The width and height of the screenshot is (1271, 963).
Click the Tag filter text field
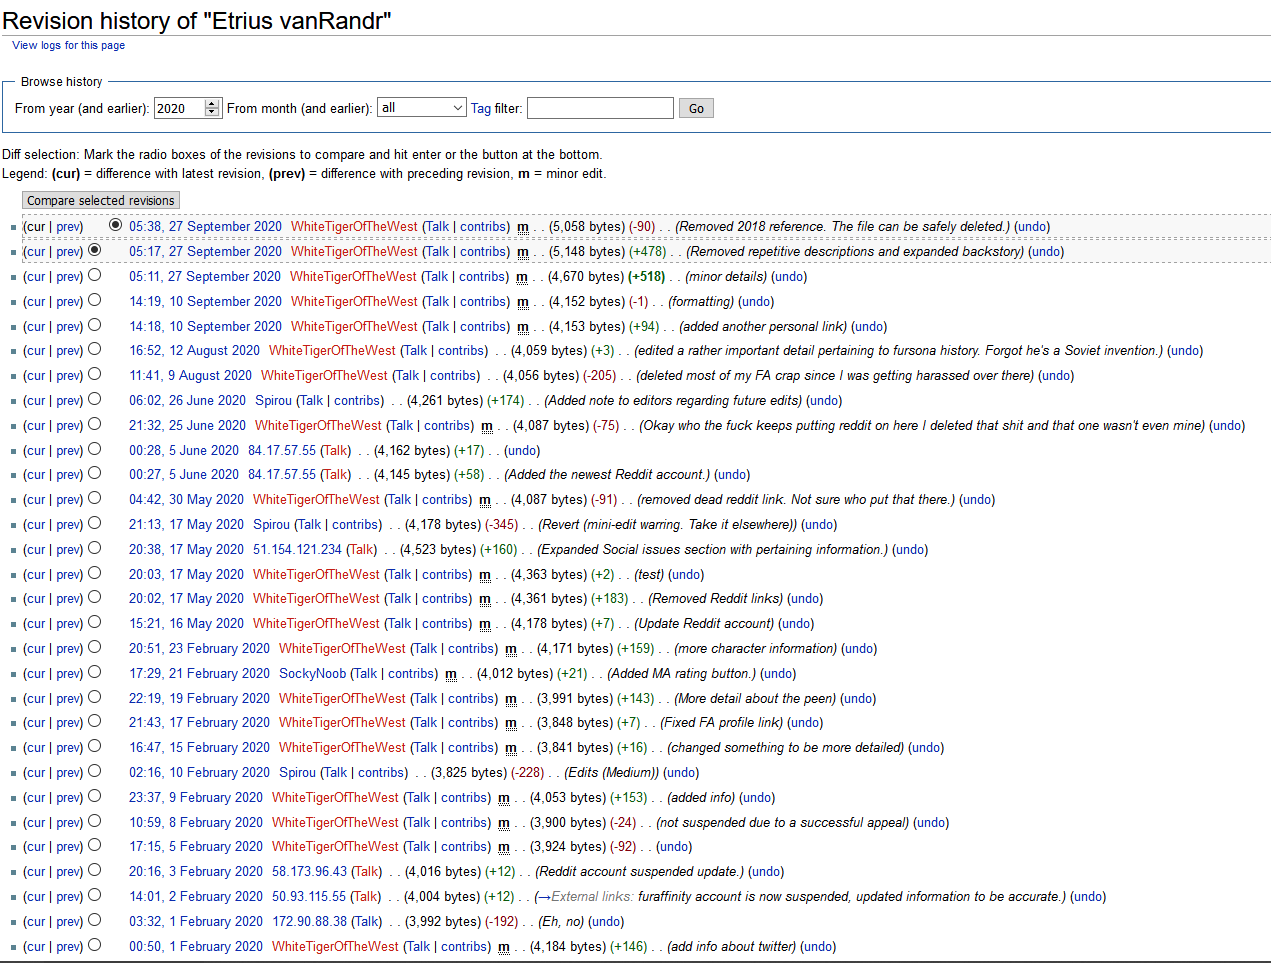click(600, 108)
